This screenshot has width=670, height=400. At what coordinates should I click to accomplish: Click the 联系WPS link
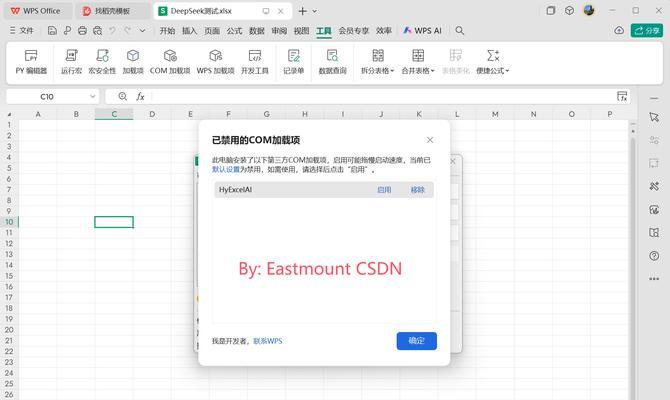pyautogui.click(x=268, y=341)
